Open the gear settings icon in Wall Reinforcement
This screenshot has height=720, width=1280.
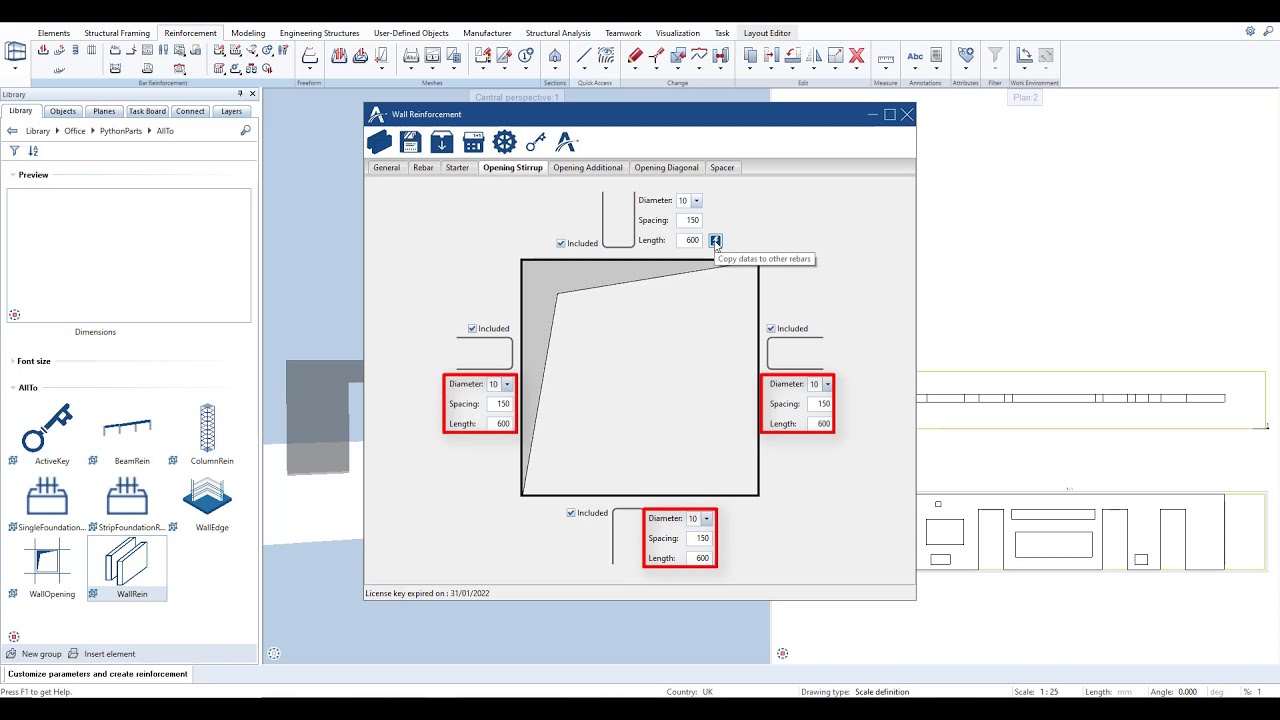click(x=504, y=142)
